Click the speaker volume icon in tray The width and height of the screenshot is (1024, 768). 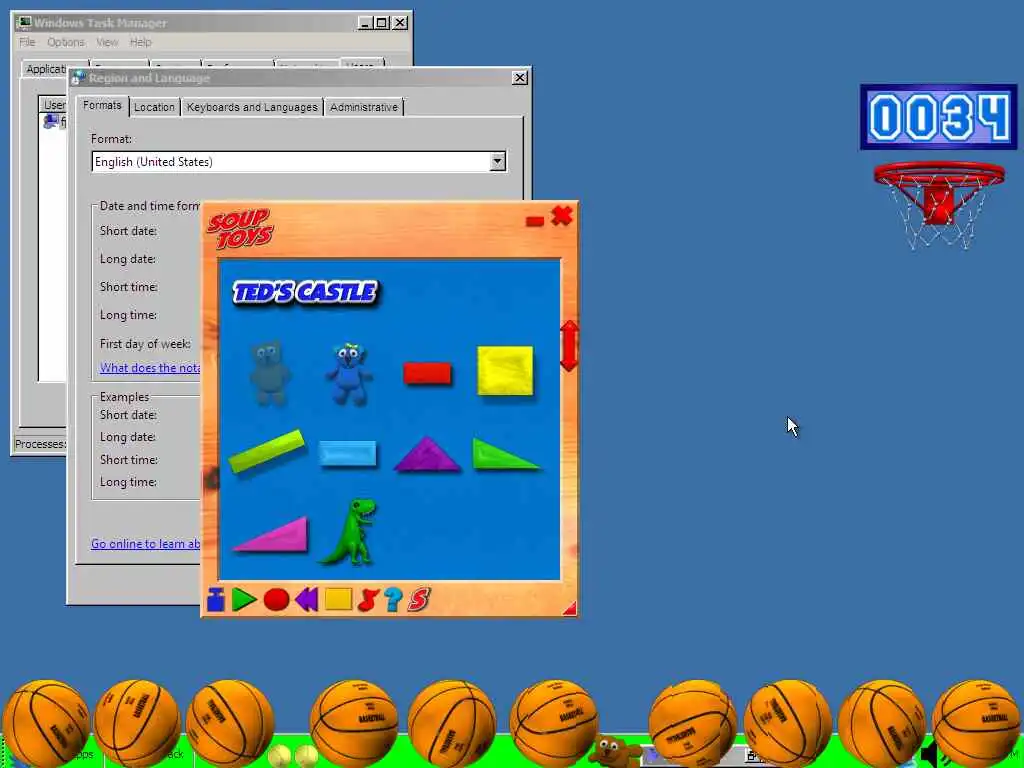pos(930,755)
